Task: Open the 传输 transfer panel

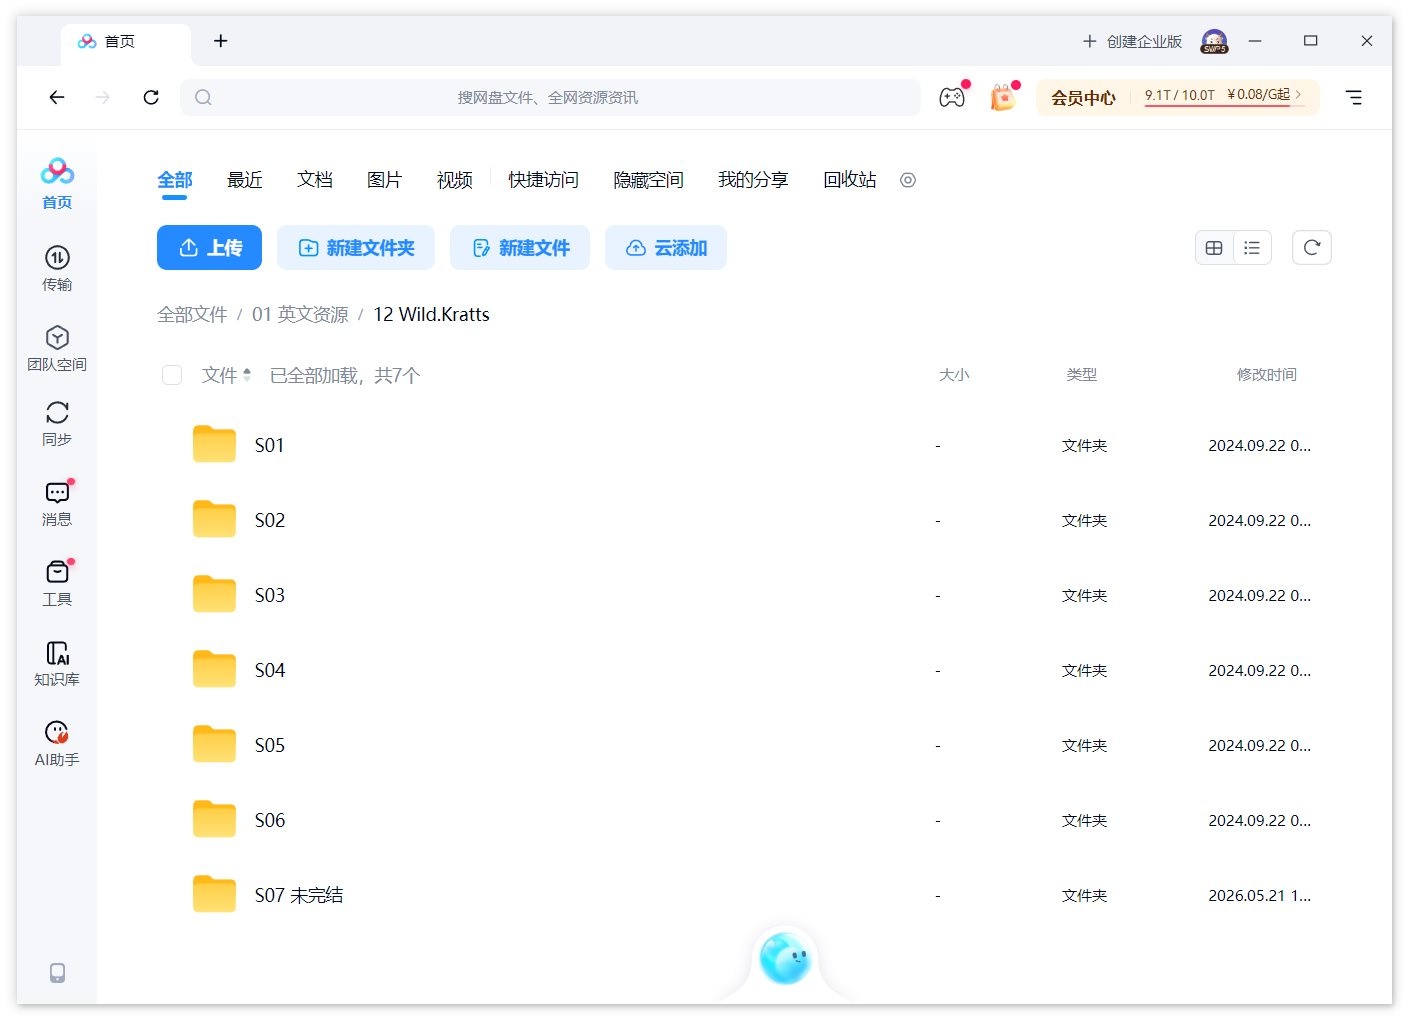Action: [57, 268]
